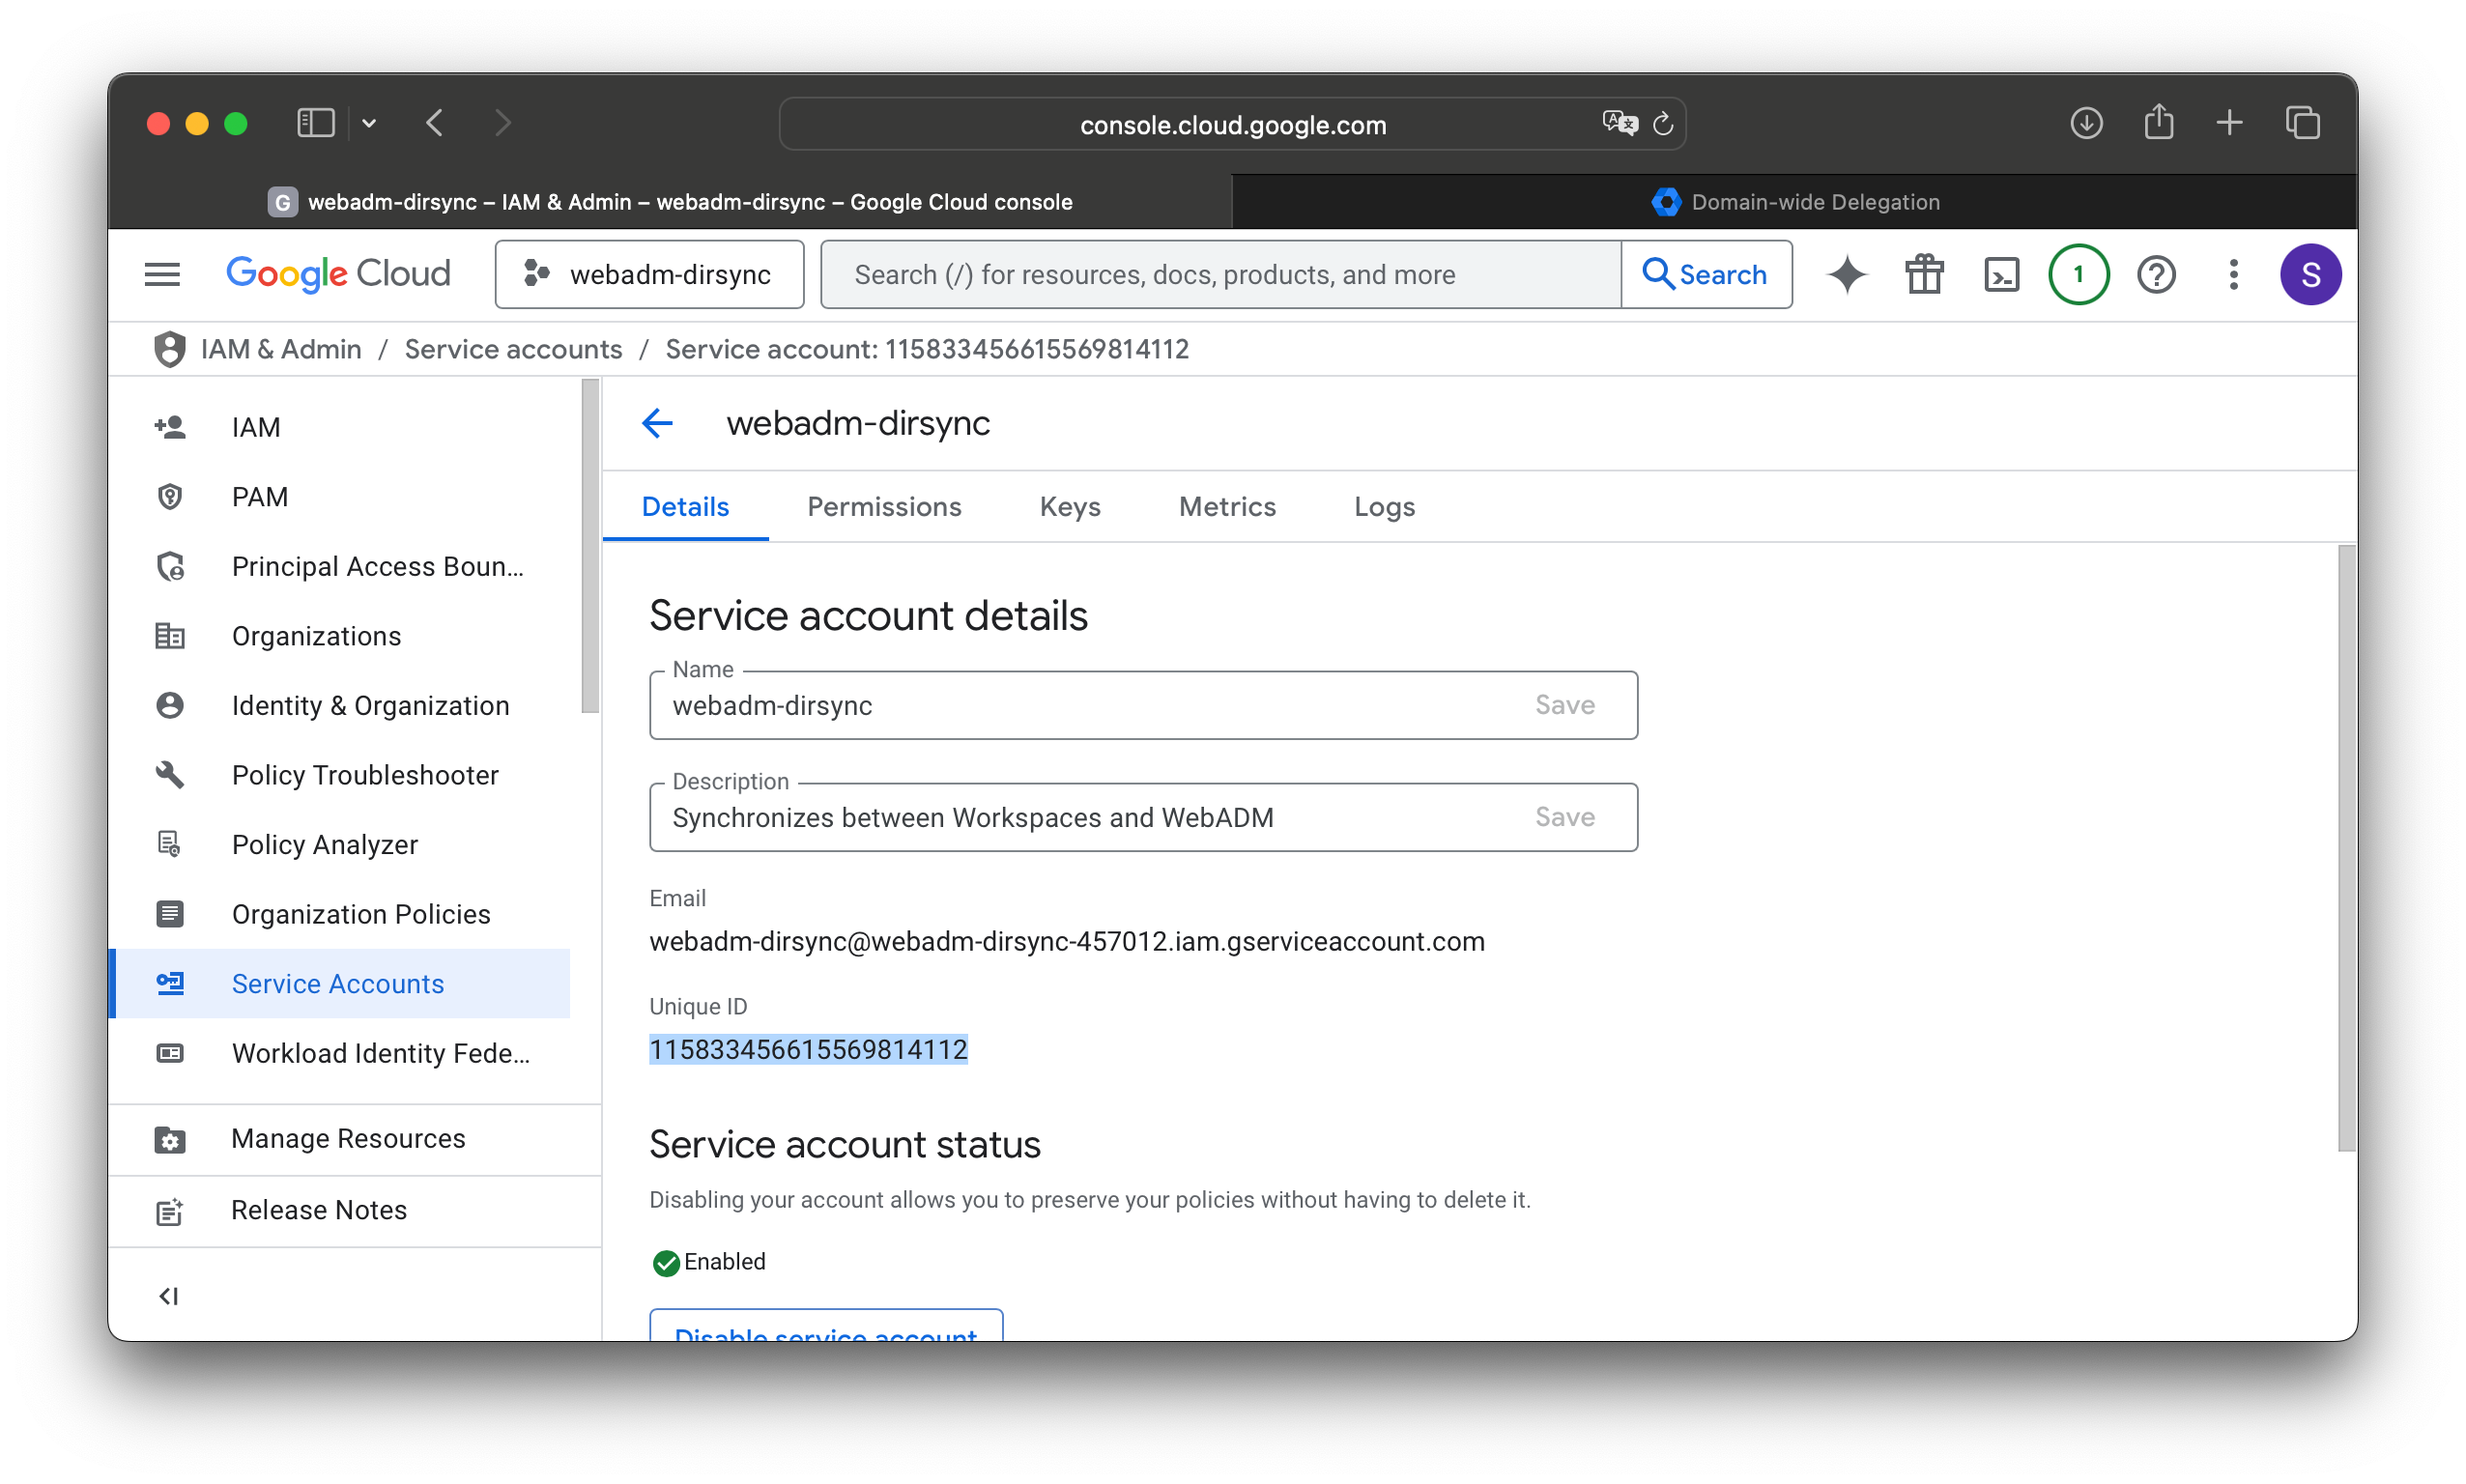Collapse the left navigation panel

[168, 1296]
